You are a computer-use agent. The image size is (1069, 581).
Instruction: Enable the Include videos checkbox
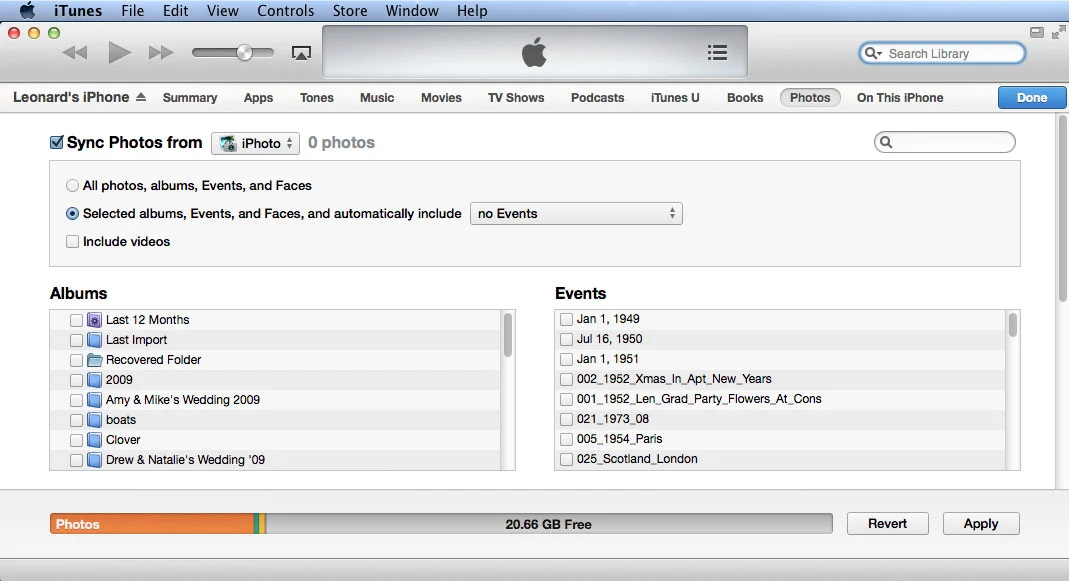(x=72, y=241)
